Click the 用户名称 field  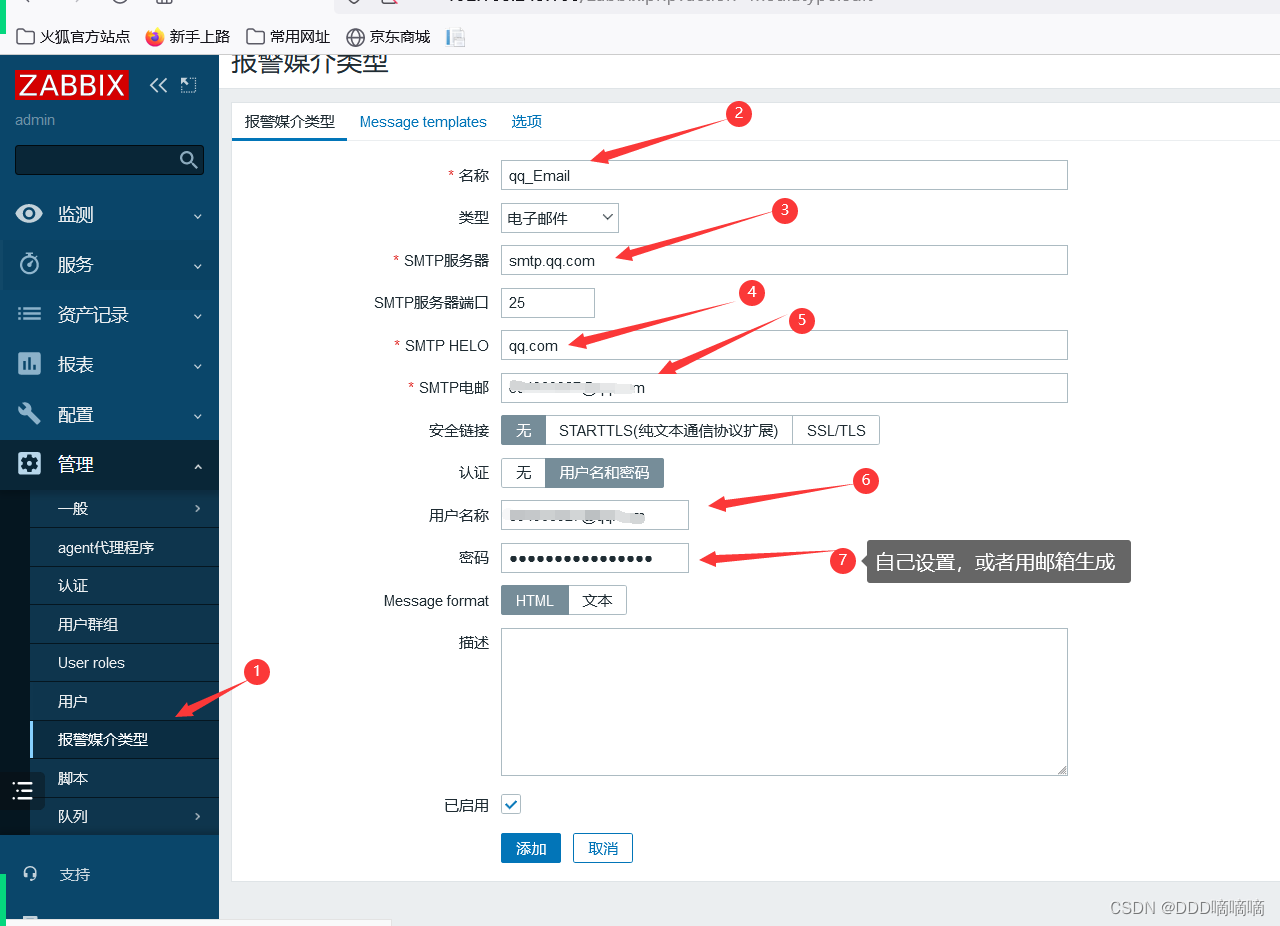click(x=595, y=515)
